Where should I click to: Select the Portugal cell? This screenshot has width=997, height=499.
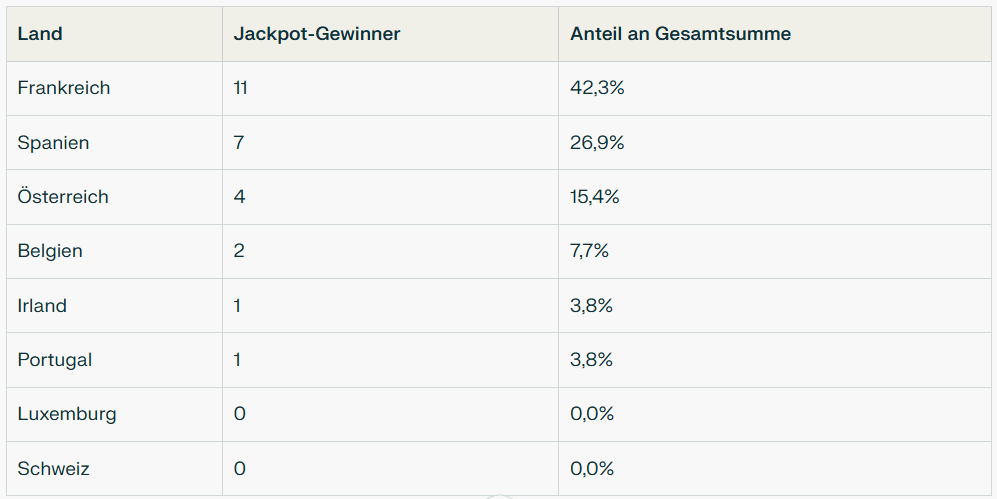(55, 360)
